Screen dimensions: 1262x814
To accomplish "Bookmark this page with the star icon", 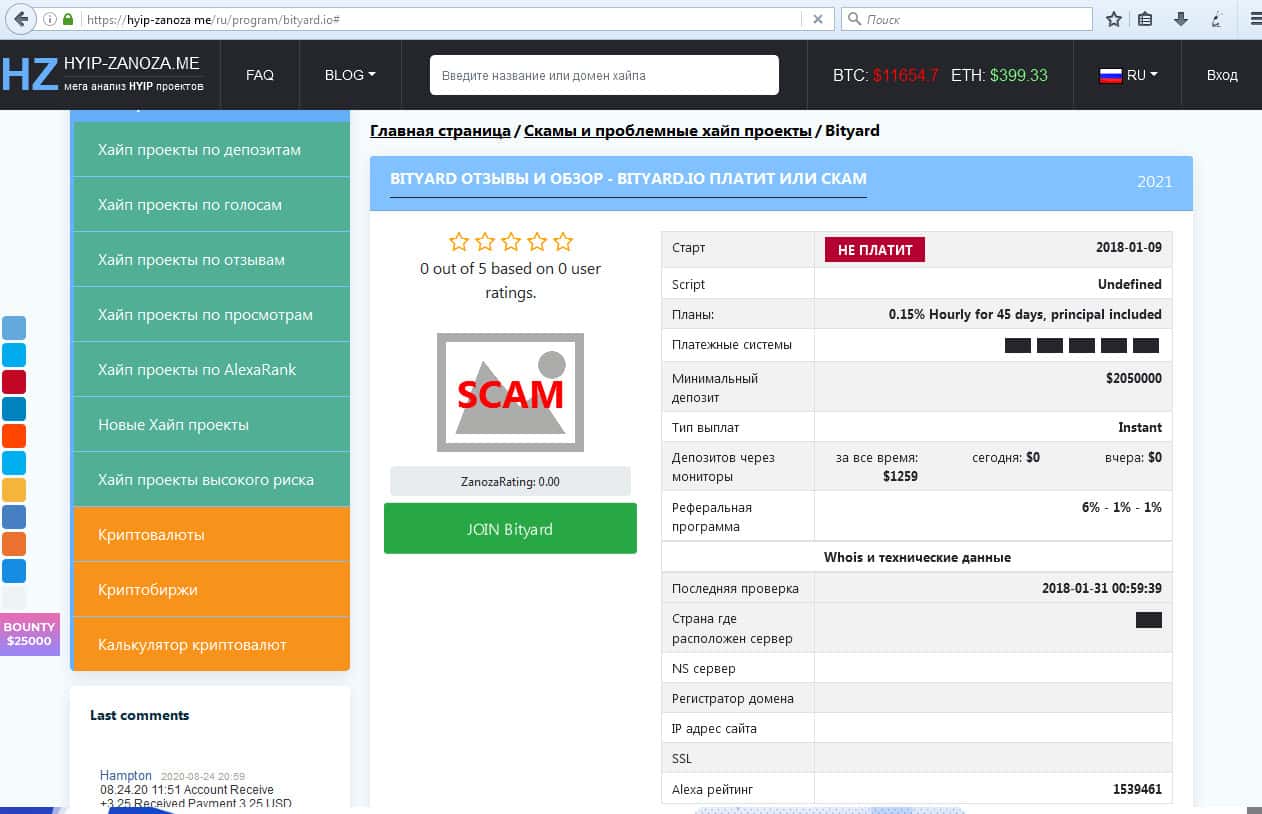I will pyautogui.click(x=1113, y=19).
